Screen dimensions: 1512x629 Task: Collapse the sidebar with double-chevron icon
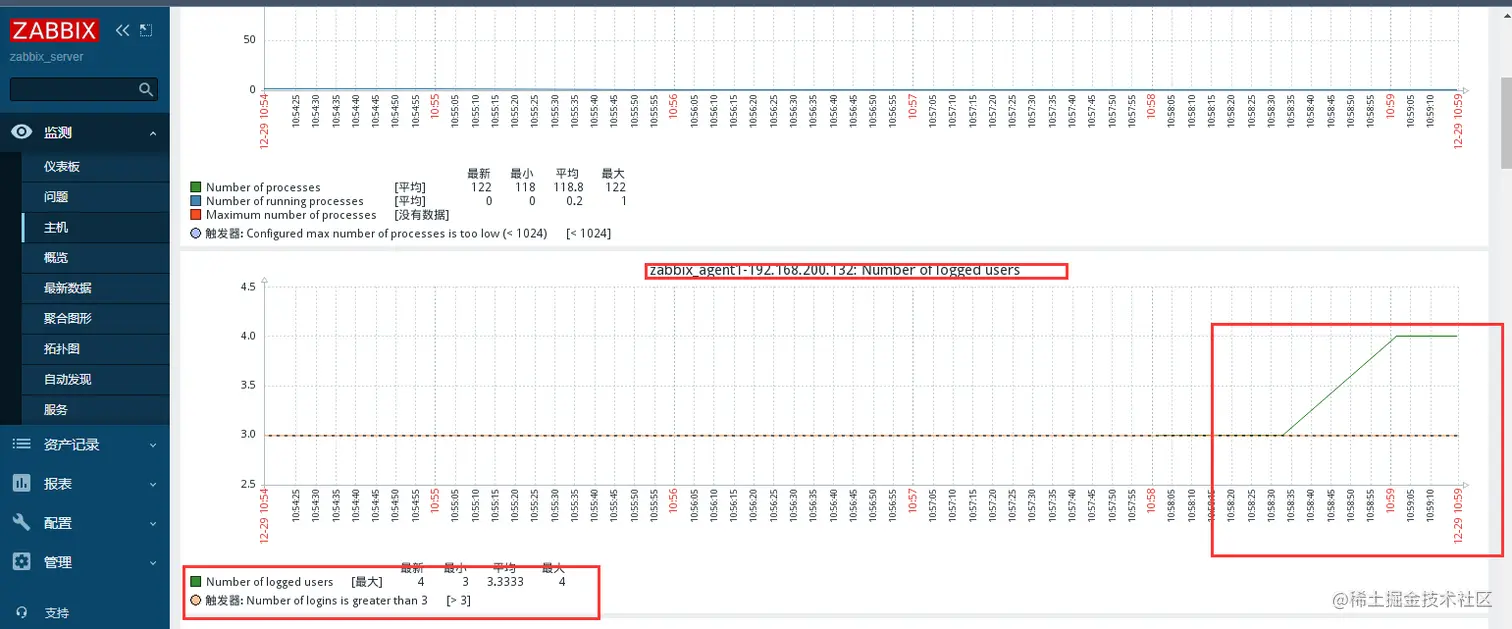123,30
